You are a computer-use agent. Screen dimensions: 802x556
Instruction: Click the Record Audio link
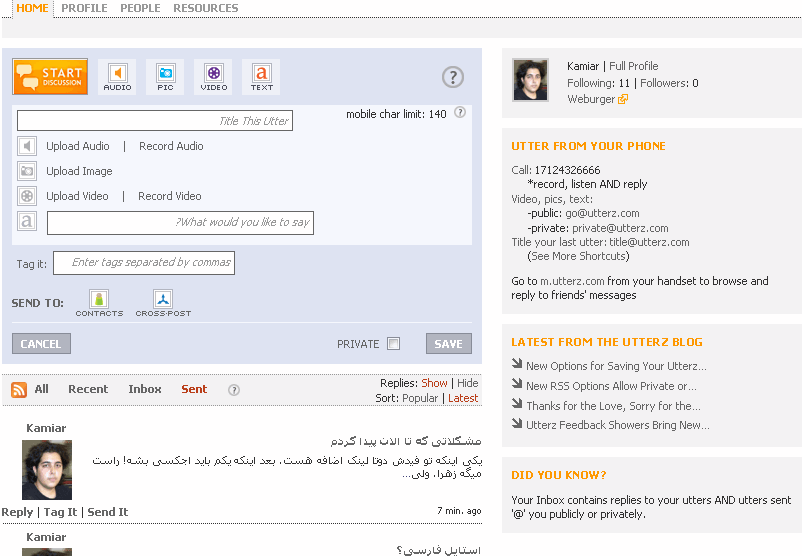click(171, 146)
